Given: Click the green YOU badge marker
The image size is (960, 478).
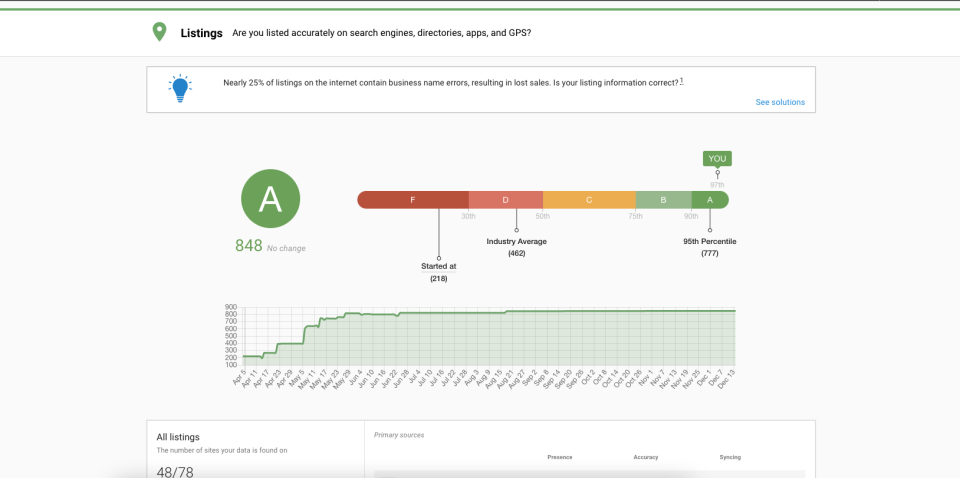Looking at the screenshot, I should point(717,158).
